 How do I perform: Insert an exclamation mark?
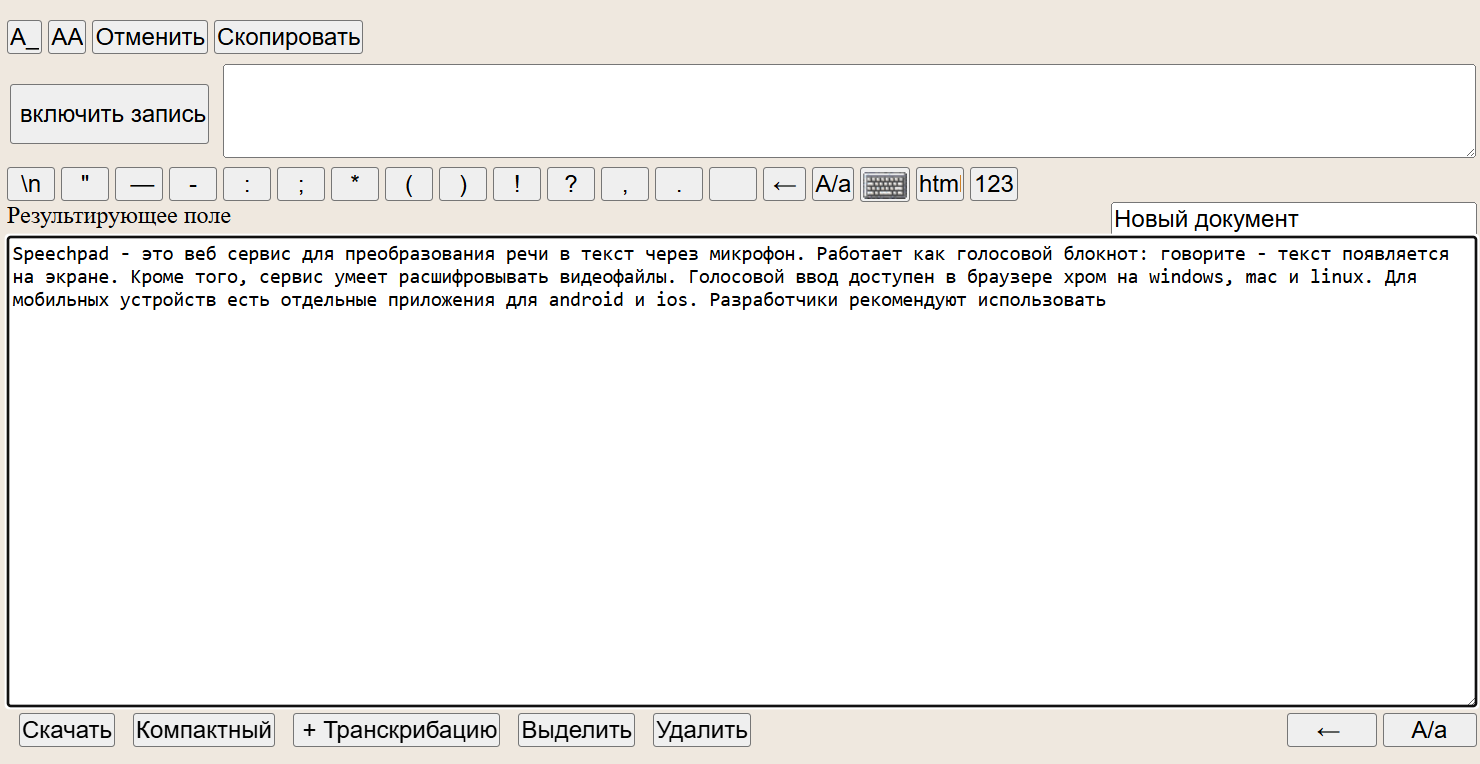tap(517, 184)
